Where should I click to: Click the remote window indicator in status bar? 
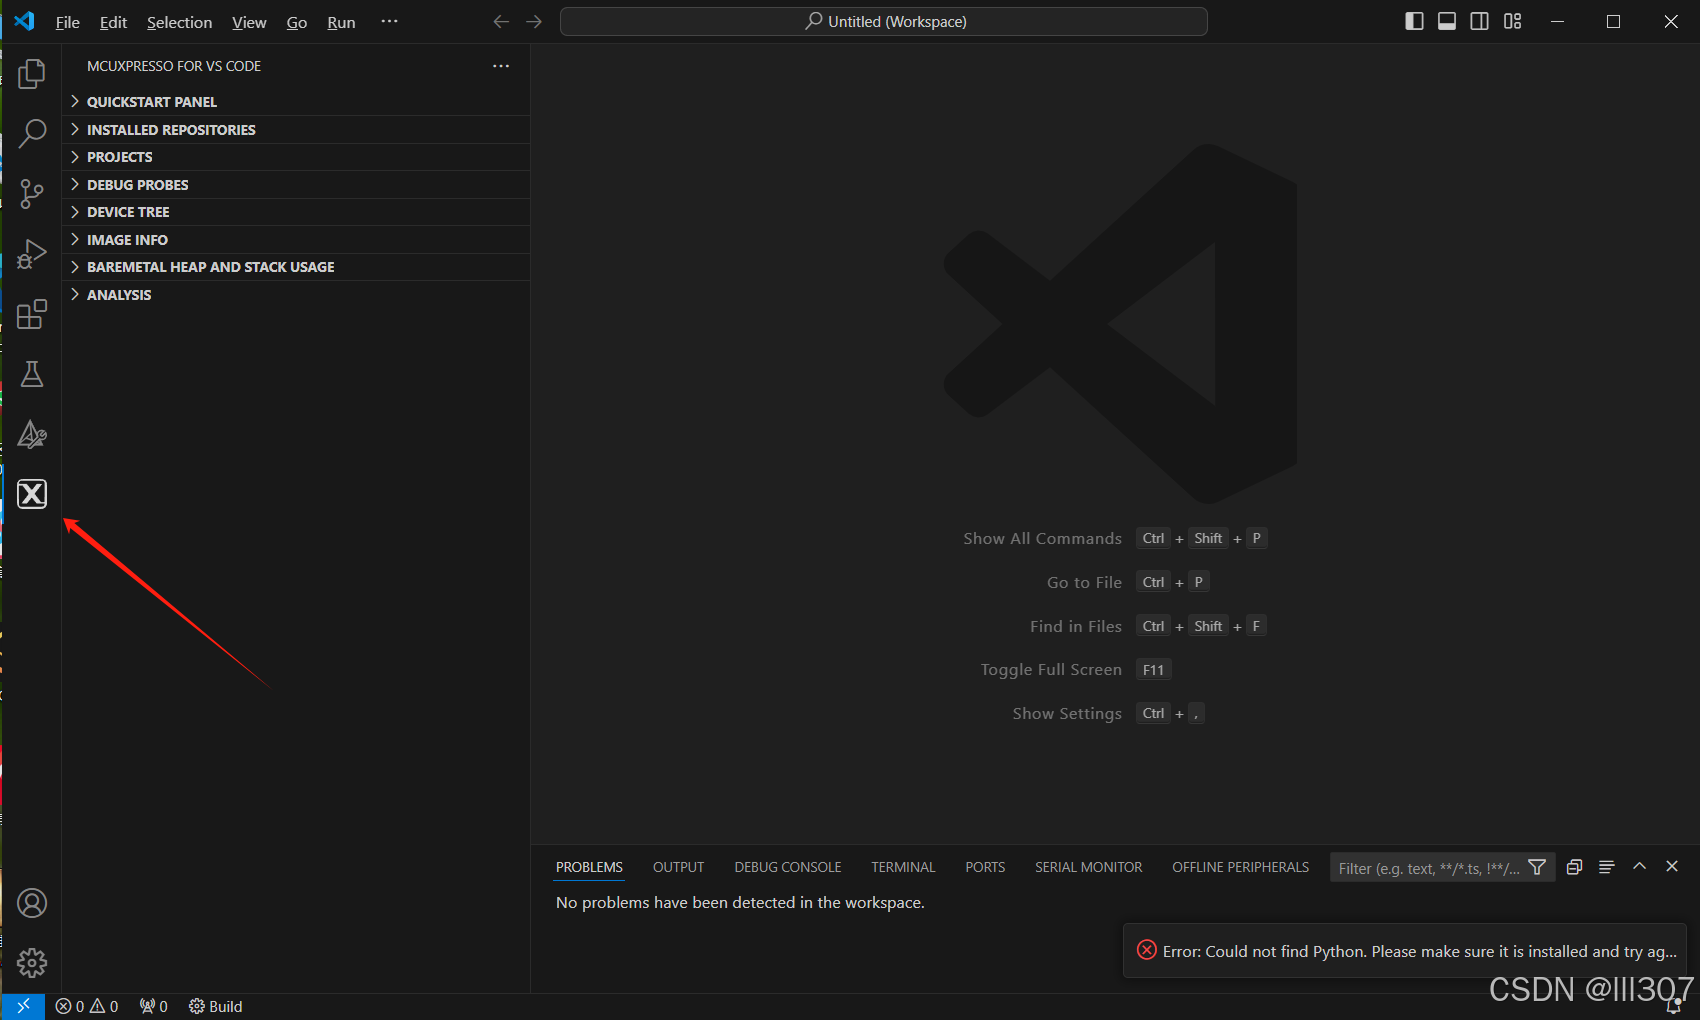pos(23,1006)
